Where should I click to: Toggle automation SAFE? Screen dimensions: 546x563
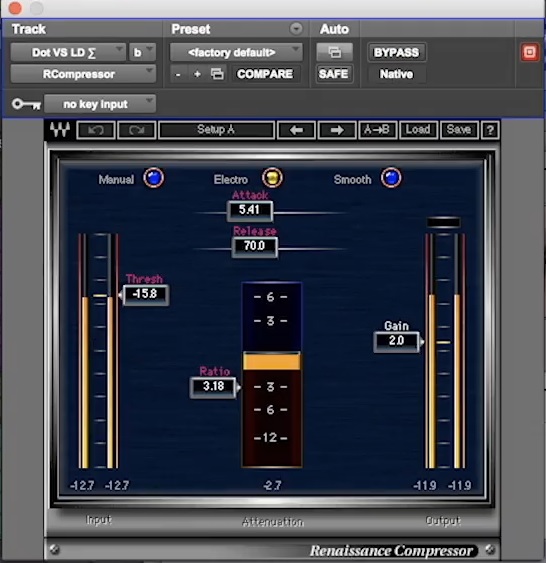[333, 74]
